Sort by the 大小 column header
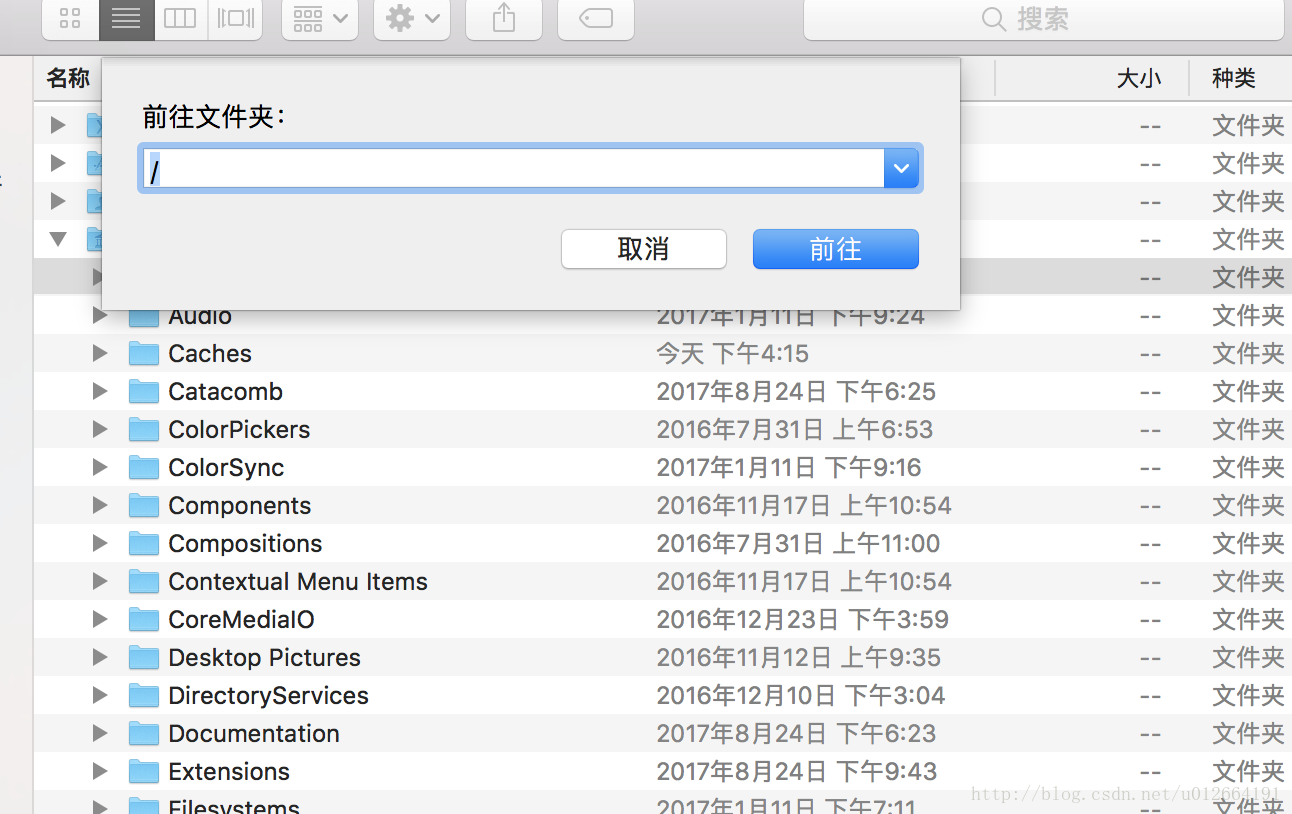The image size is (1292, 814). click(x=1139, y=78)
